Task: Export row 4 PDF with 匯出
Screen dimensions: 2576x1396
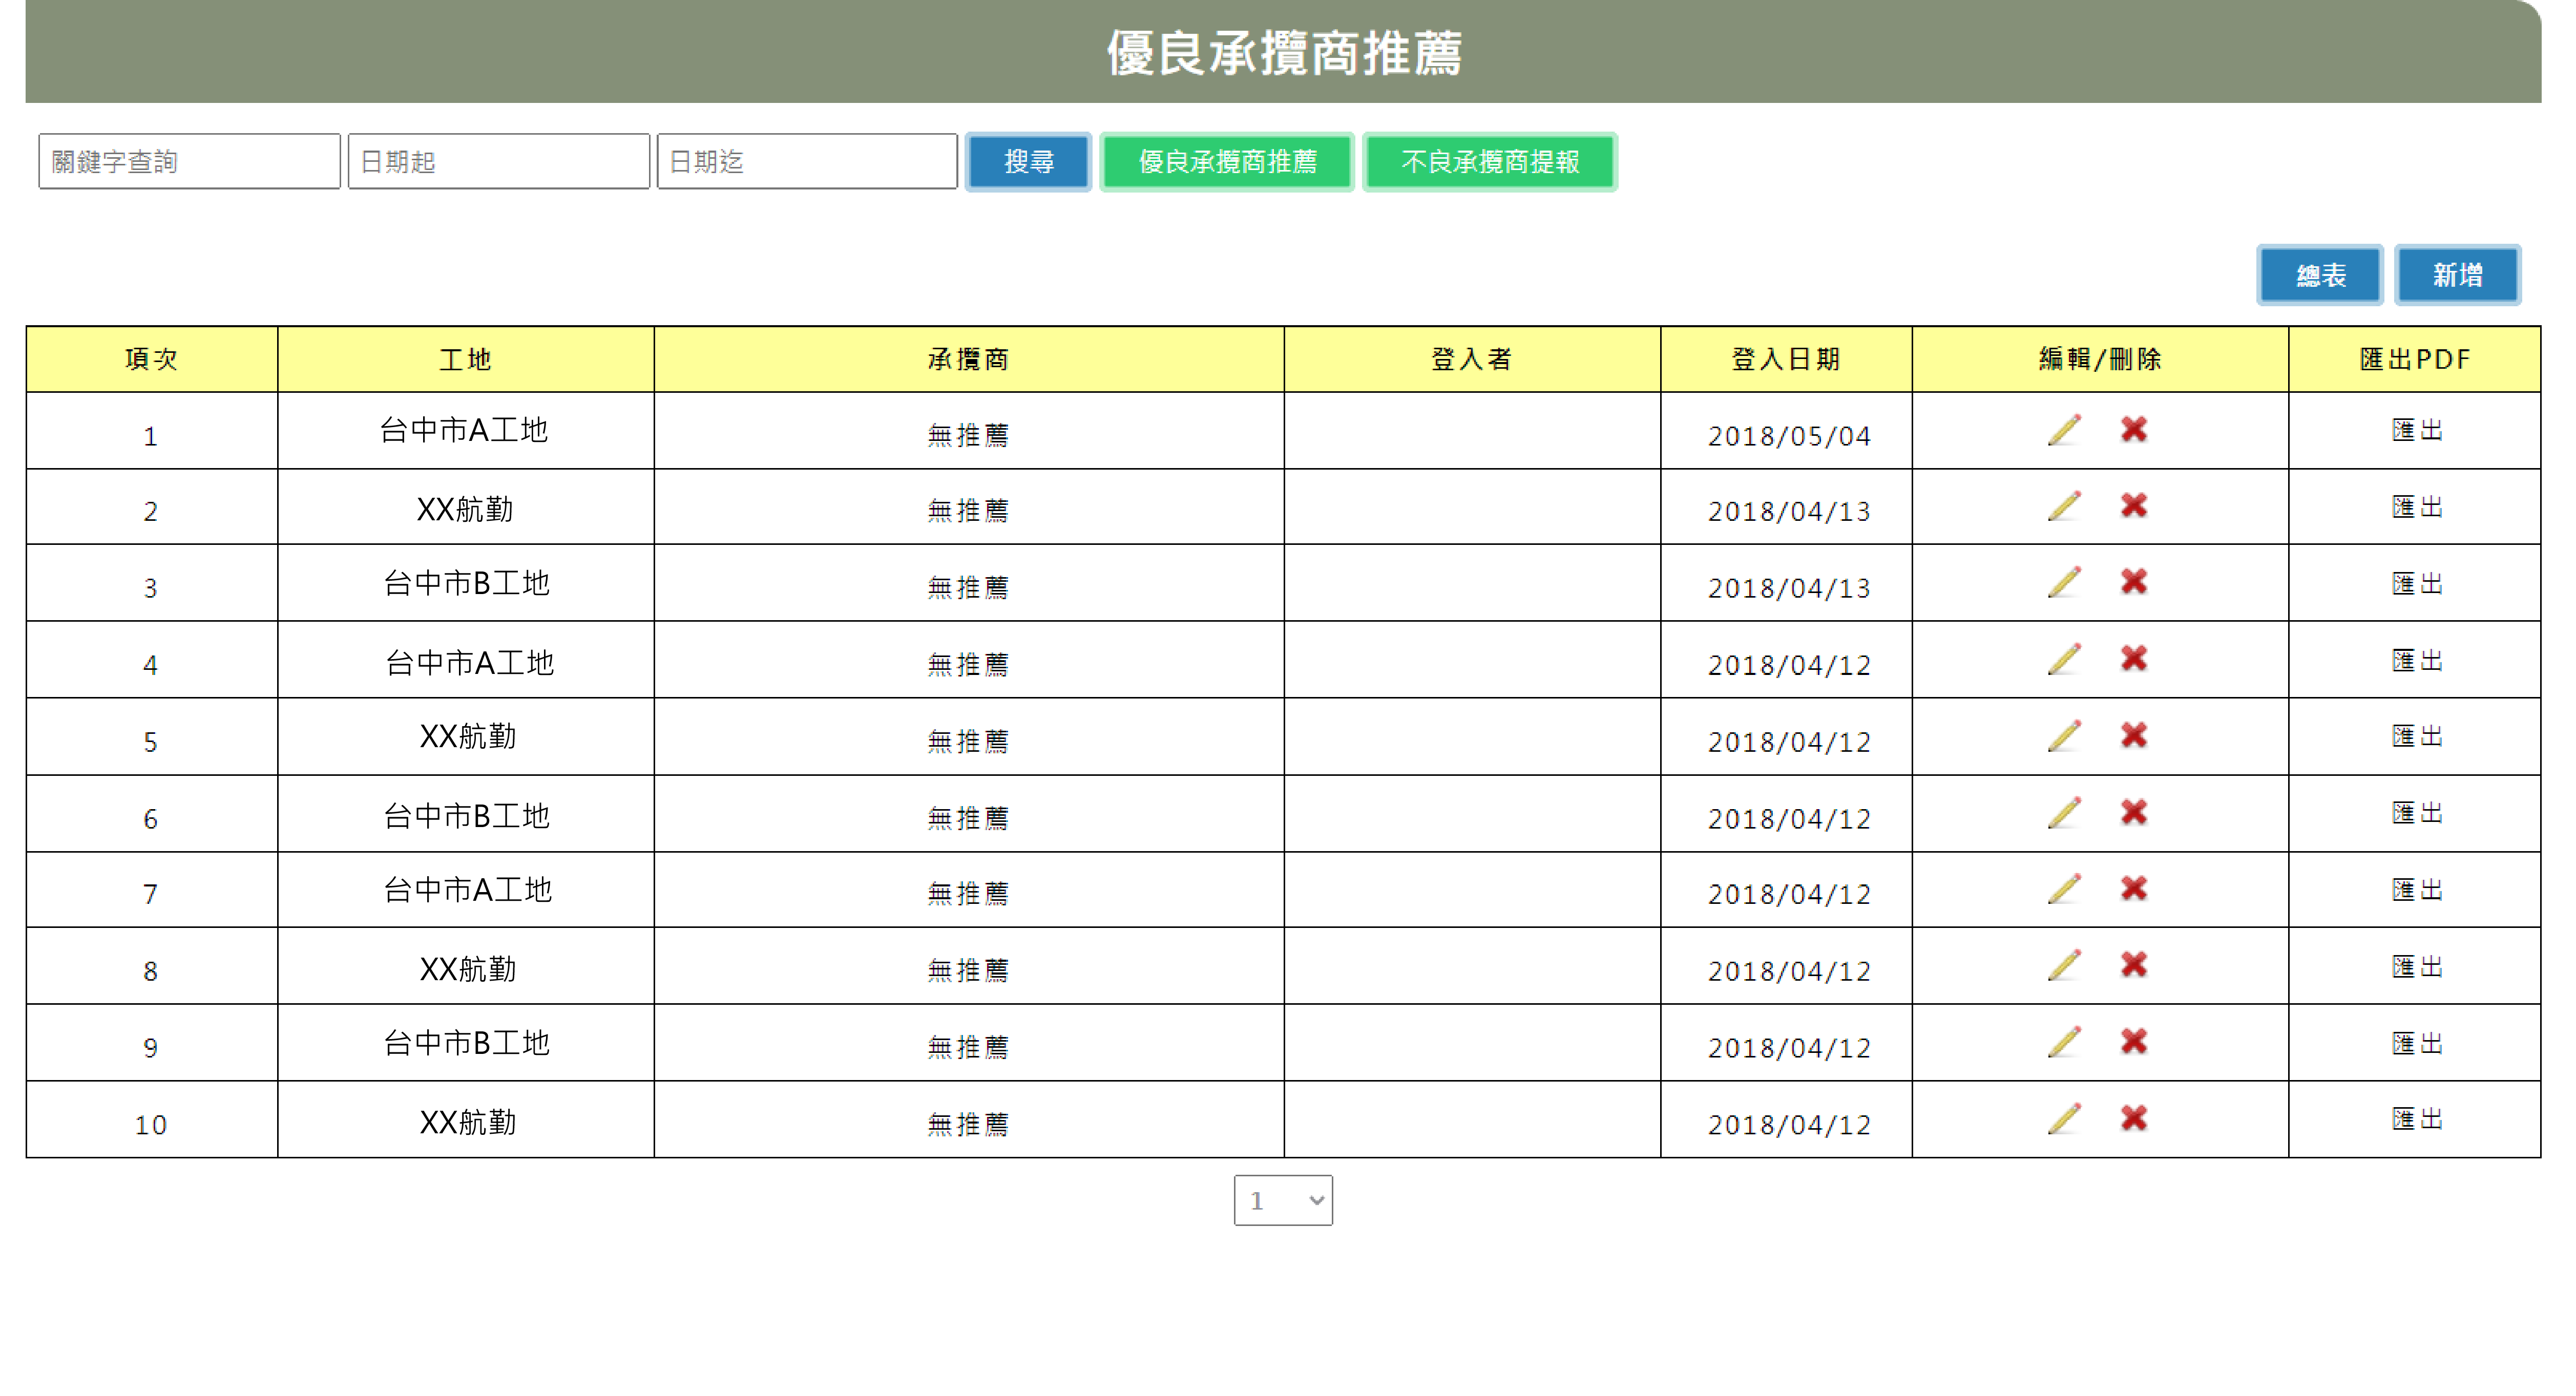Action: [x=2417, y=661]
